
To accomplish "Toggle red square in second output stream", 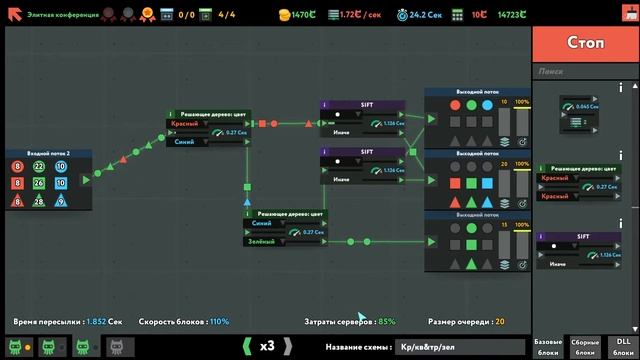I will (455, 183).
